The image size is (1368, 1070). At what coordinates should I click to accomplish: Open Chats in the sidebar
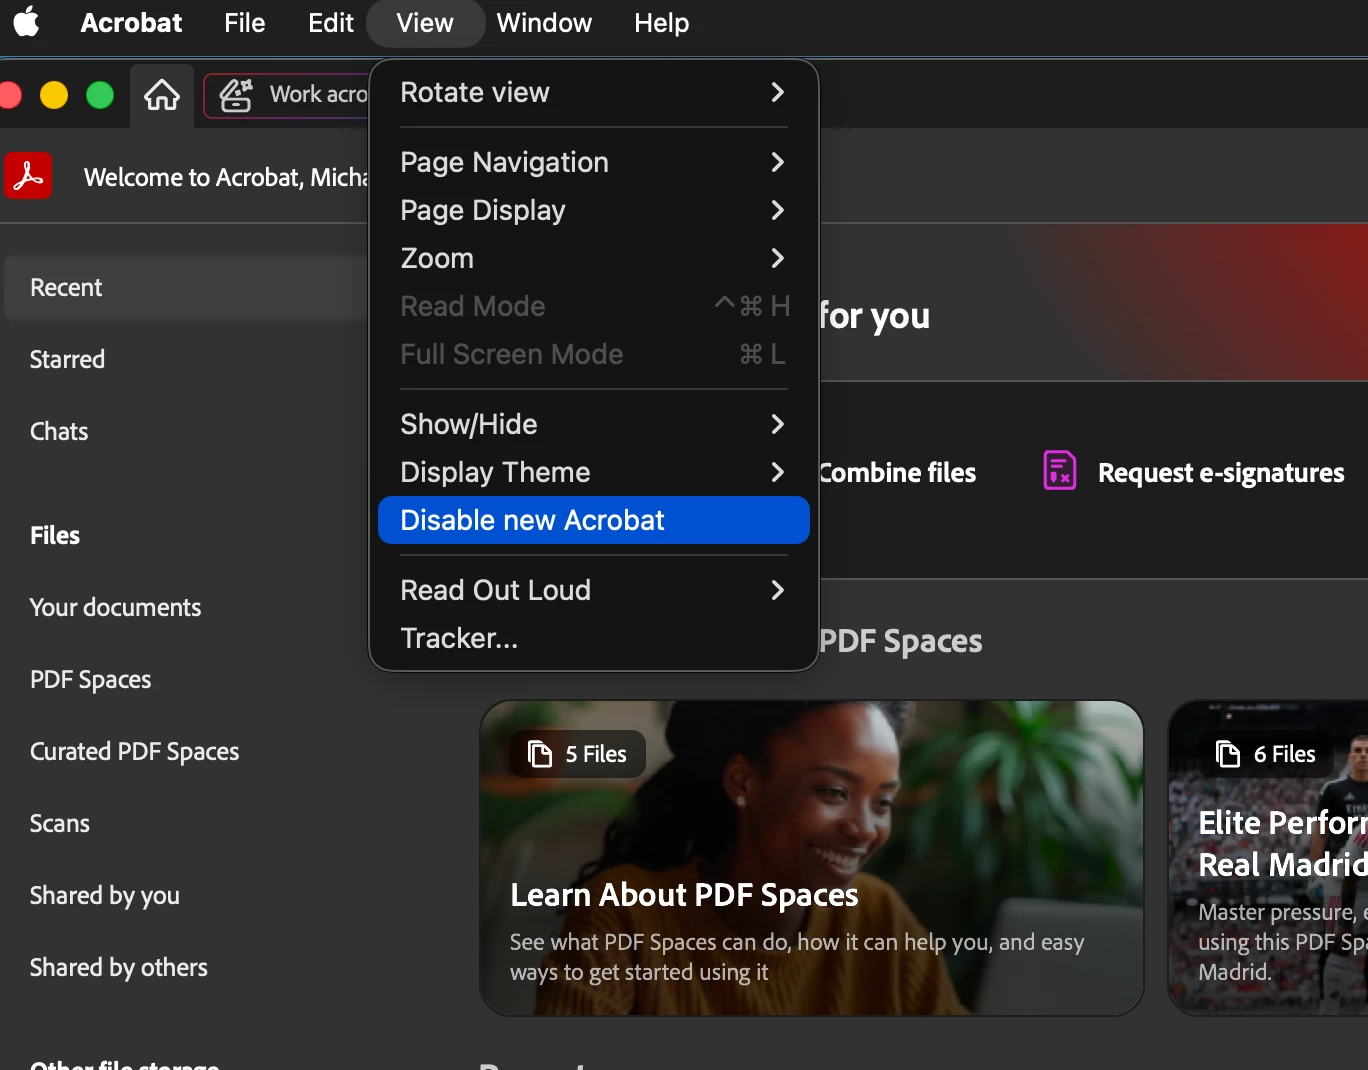(x=59, y=432)
